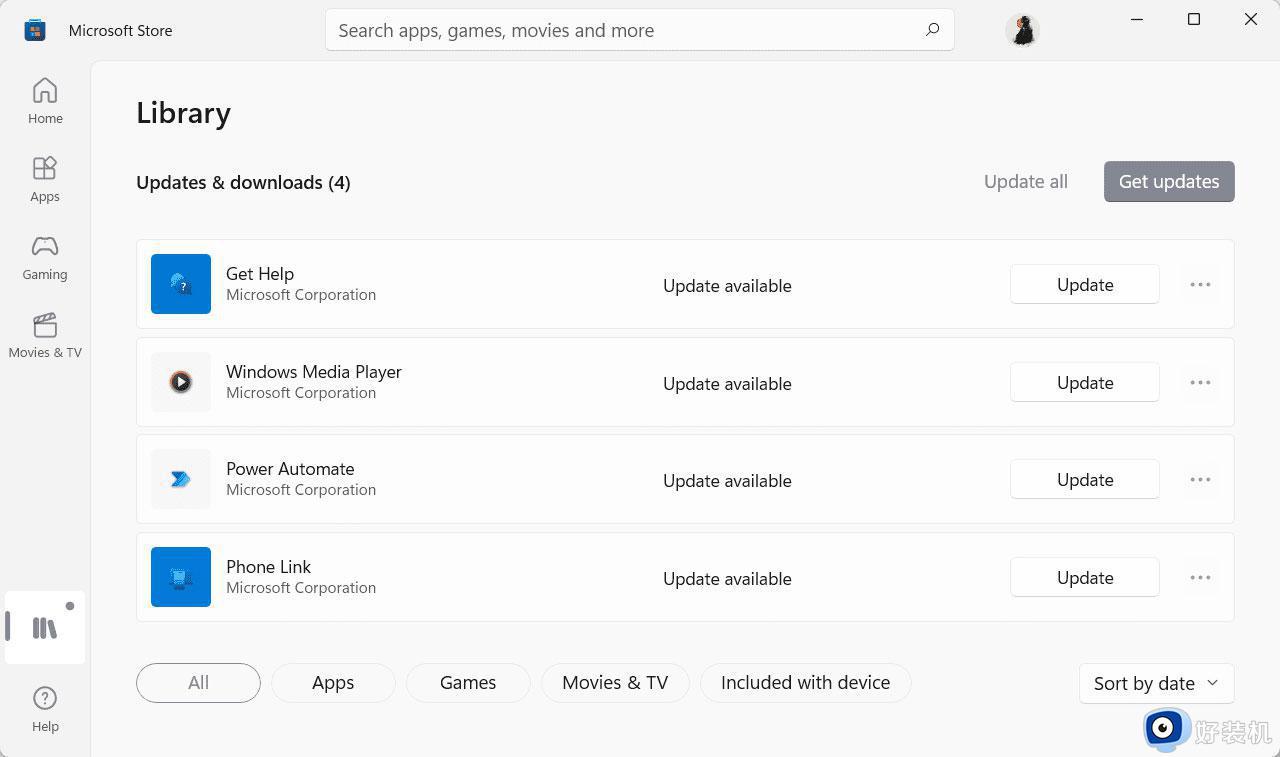Click the Updates & downloads (4) heading
The height and width of the screenshot is (757, 1280).
click(243, 182)
